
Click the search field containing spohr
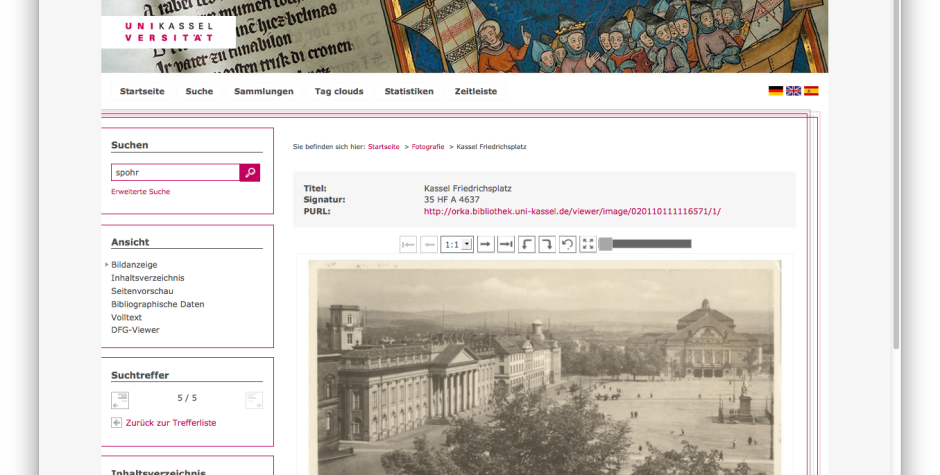175,173
